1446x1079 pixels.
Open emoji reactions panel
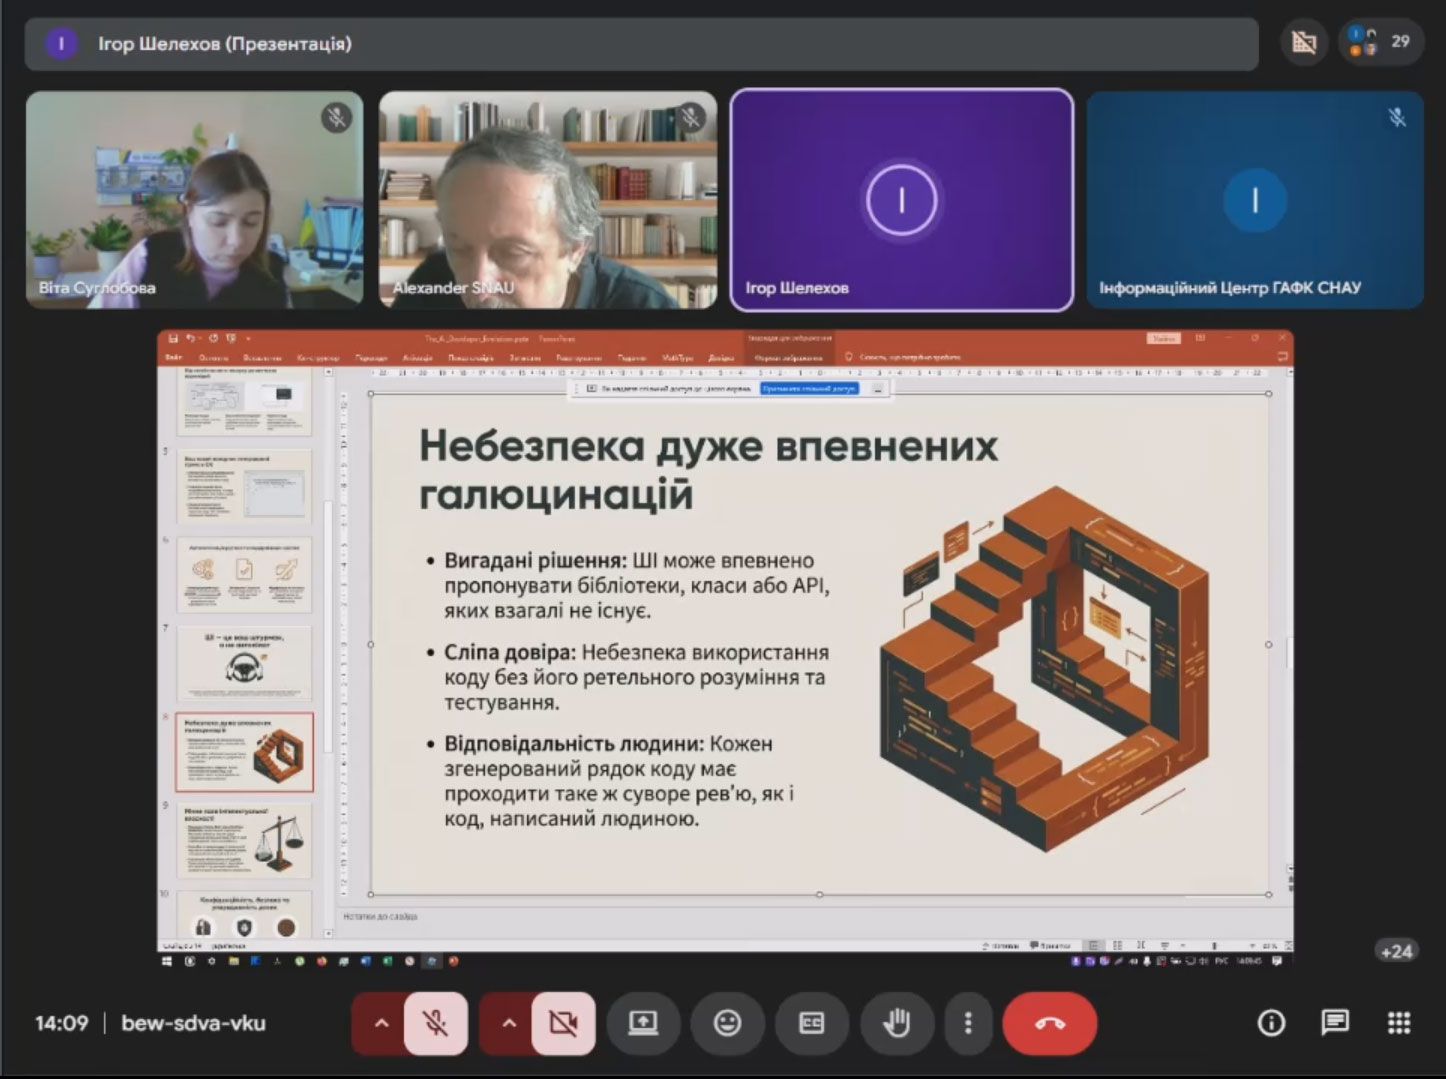coord(727,1023)
